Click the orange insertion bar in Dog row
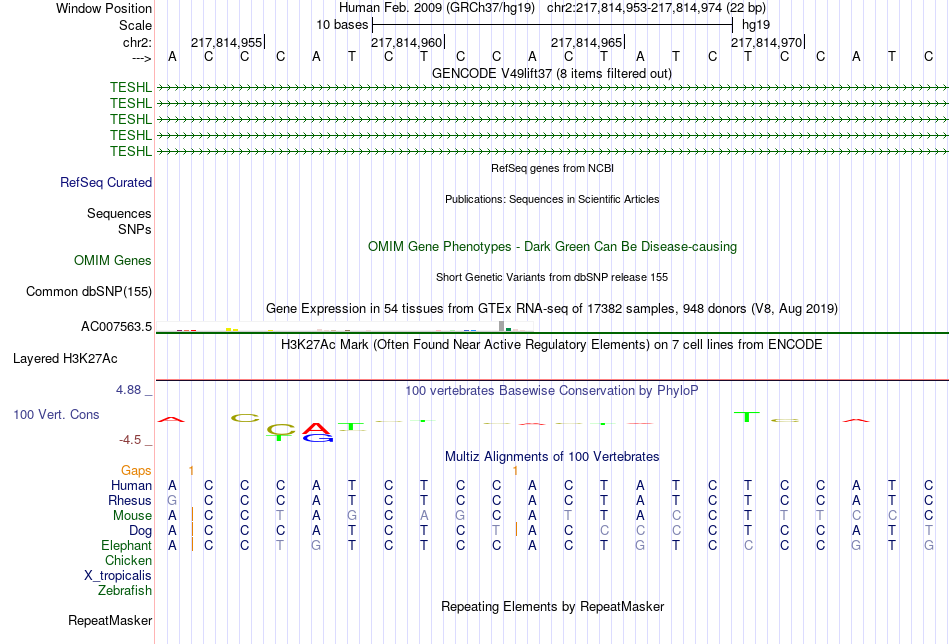 516,529
